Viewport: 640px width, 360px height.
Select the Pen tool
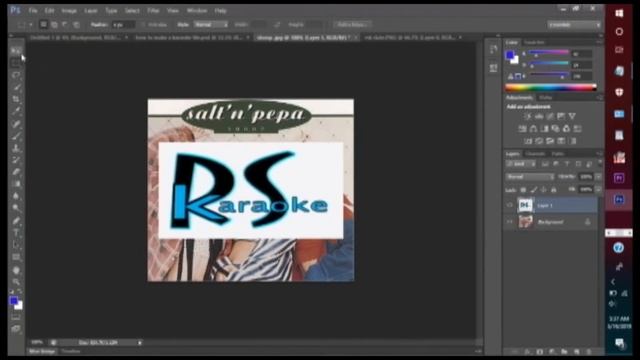(x=16, y=221)
